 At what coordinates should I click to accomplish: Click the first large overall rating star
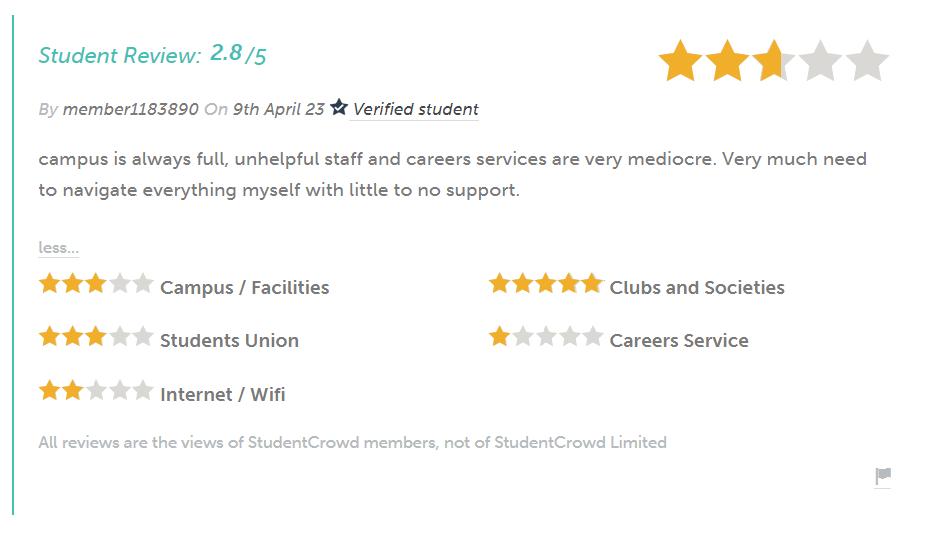click(680, 62)
